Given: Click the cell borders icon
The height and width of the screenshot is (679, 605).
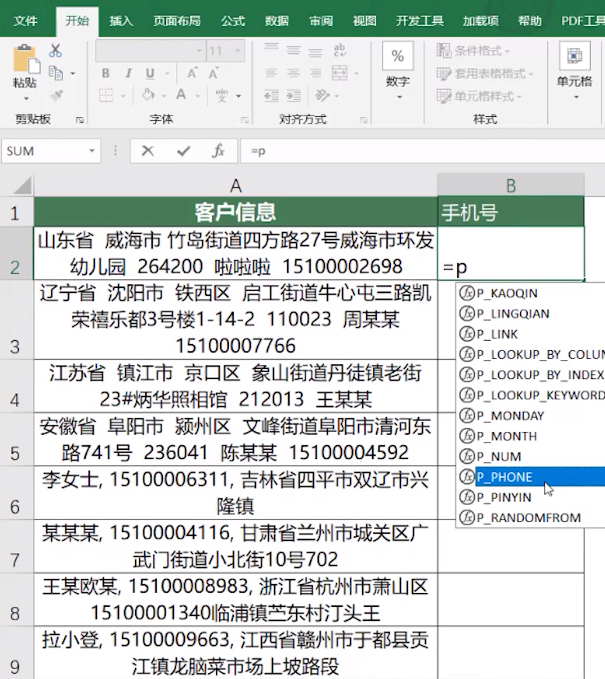Looking at the screenshot, I should (106, 95).
